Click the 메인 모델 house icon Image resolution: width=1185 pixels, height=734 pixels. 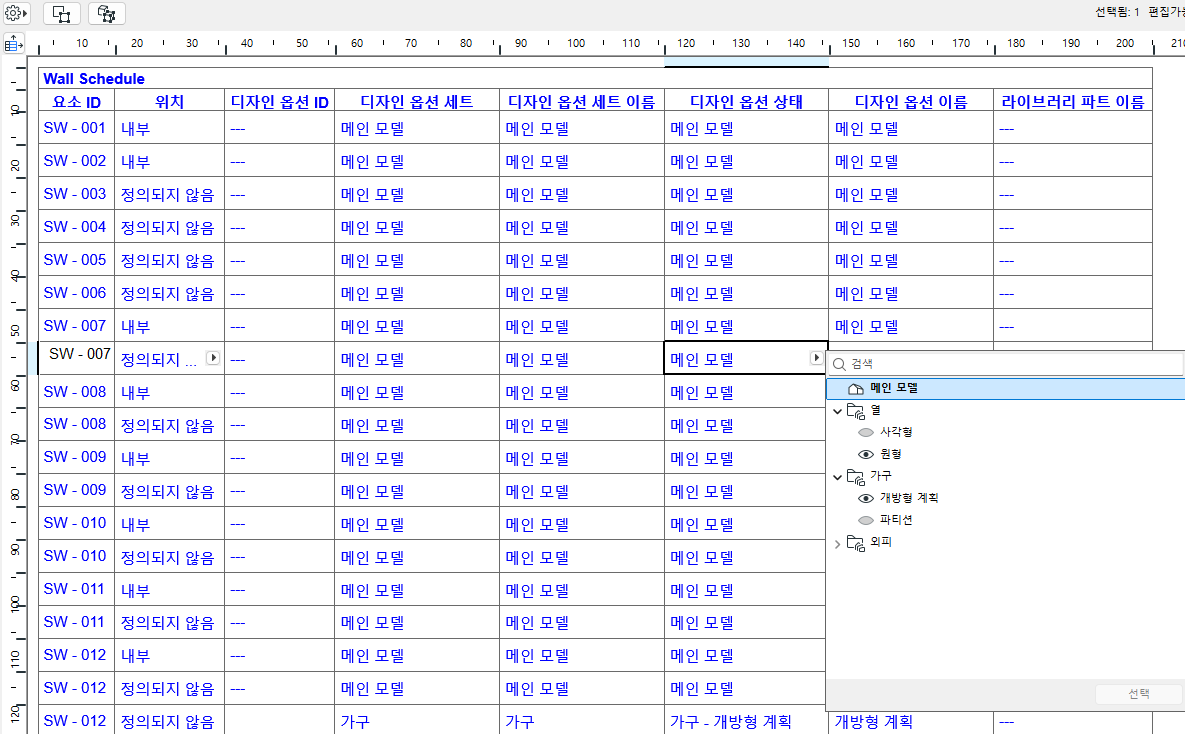click(854, 388)
